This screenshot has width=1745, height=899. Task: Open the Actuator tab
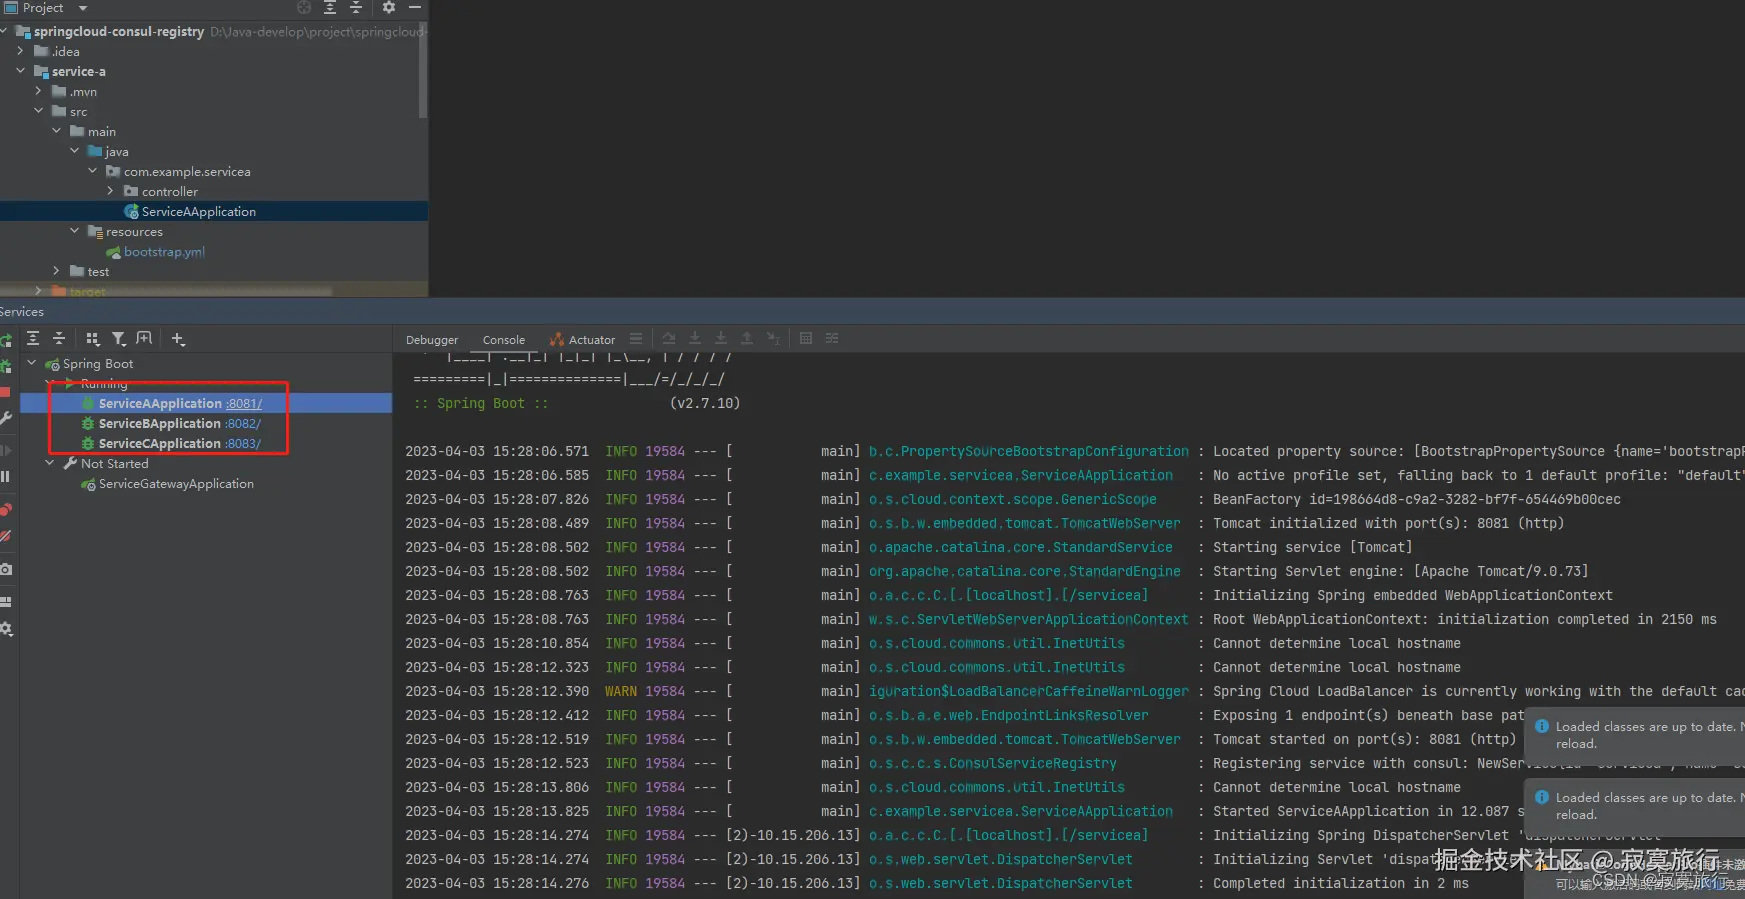pos(583,340)
